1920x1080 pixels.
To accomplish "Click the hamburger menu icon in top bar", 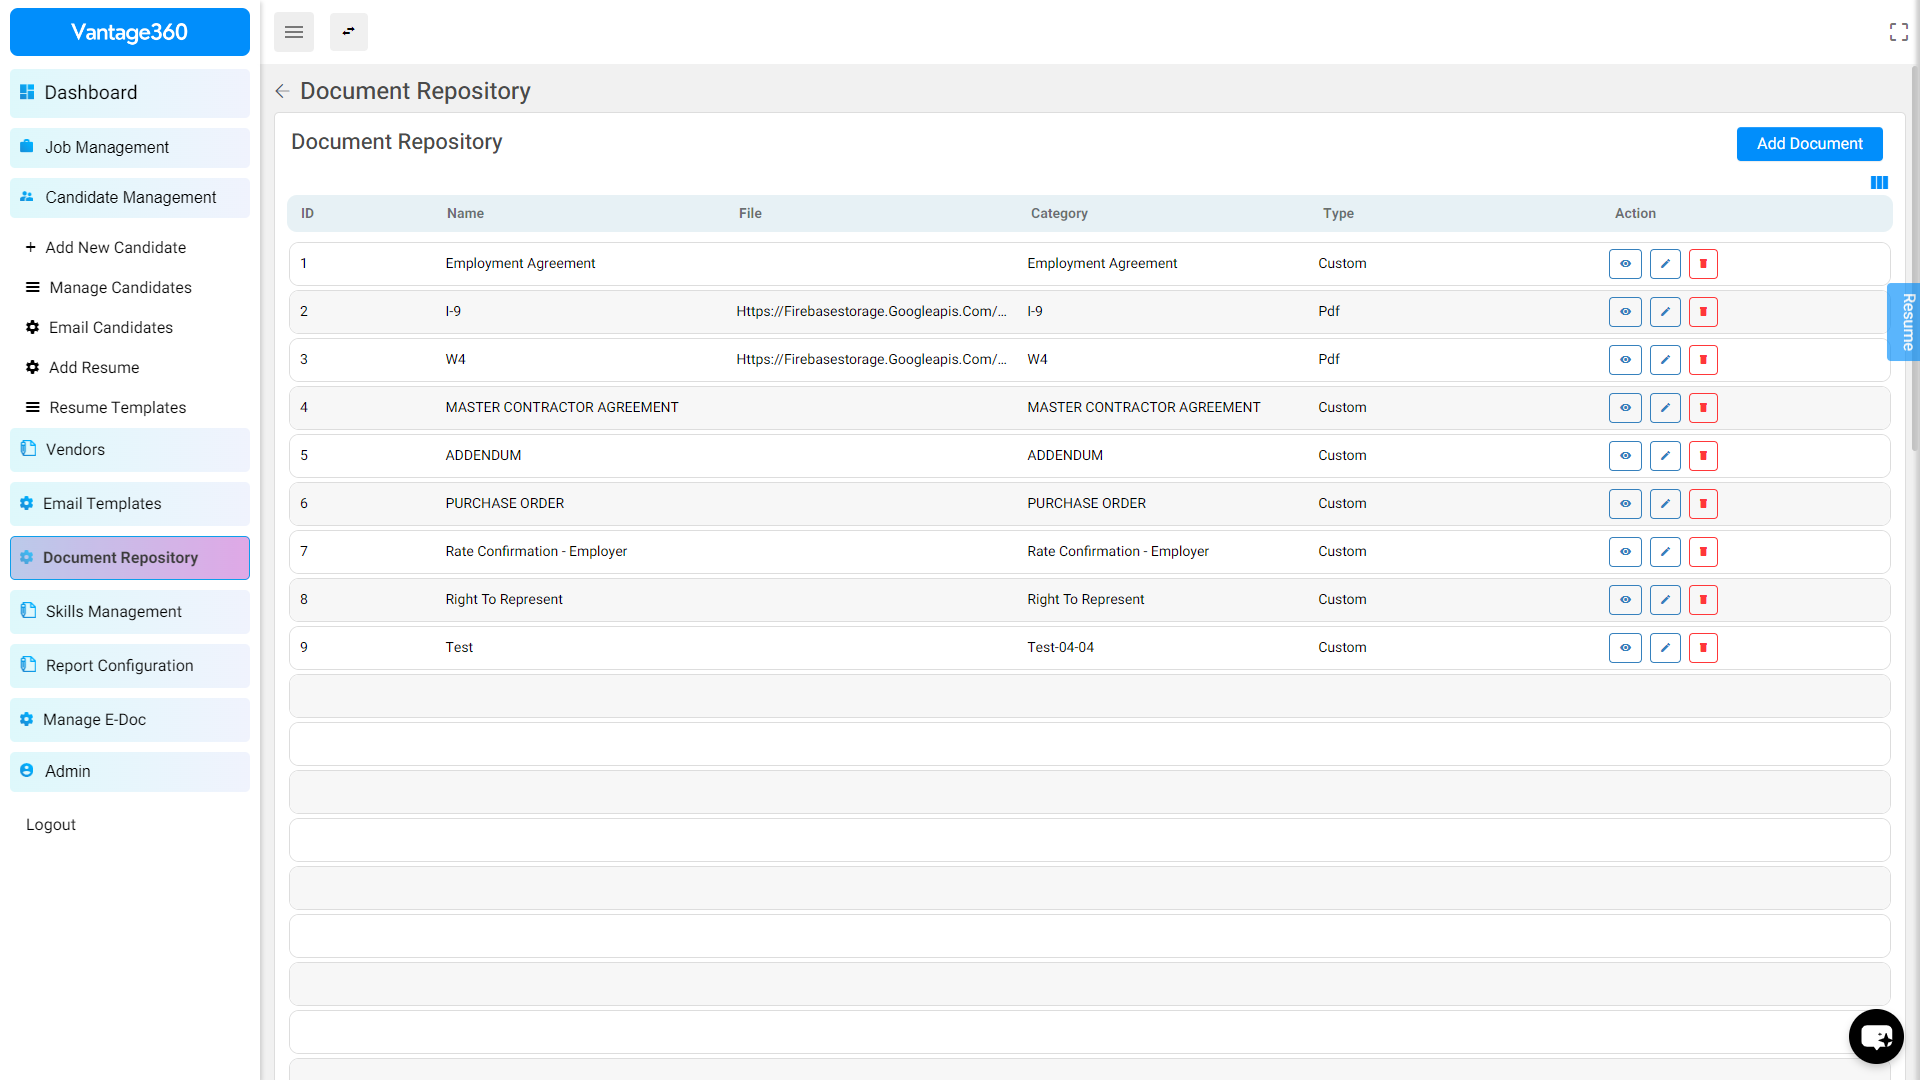I will coord(293,32).
